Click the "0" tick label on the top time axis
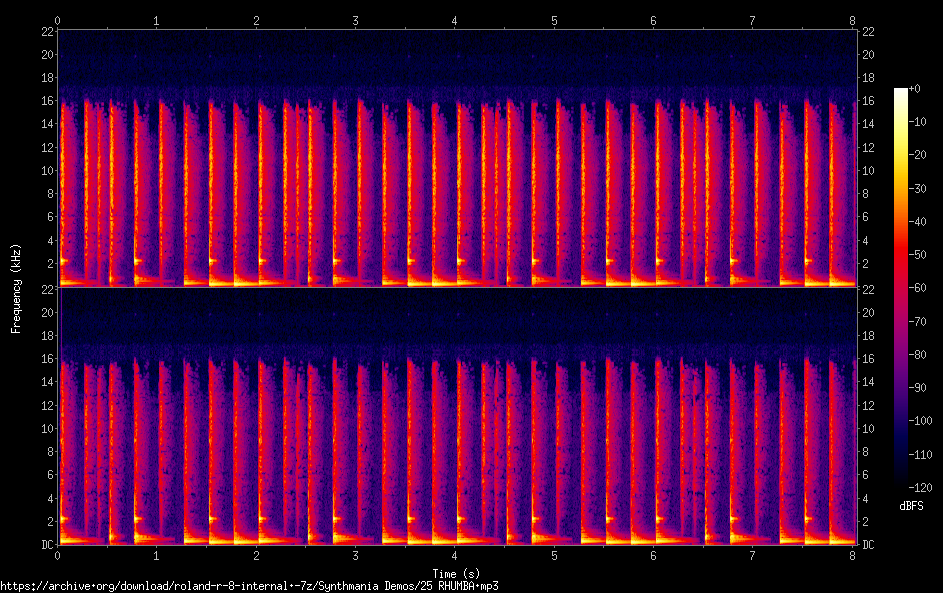 click(x=57, y=20)
